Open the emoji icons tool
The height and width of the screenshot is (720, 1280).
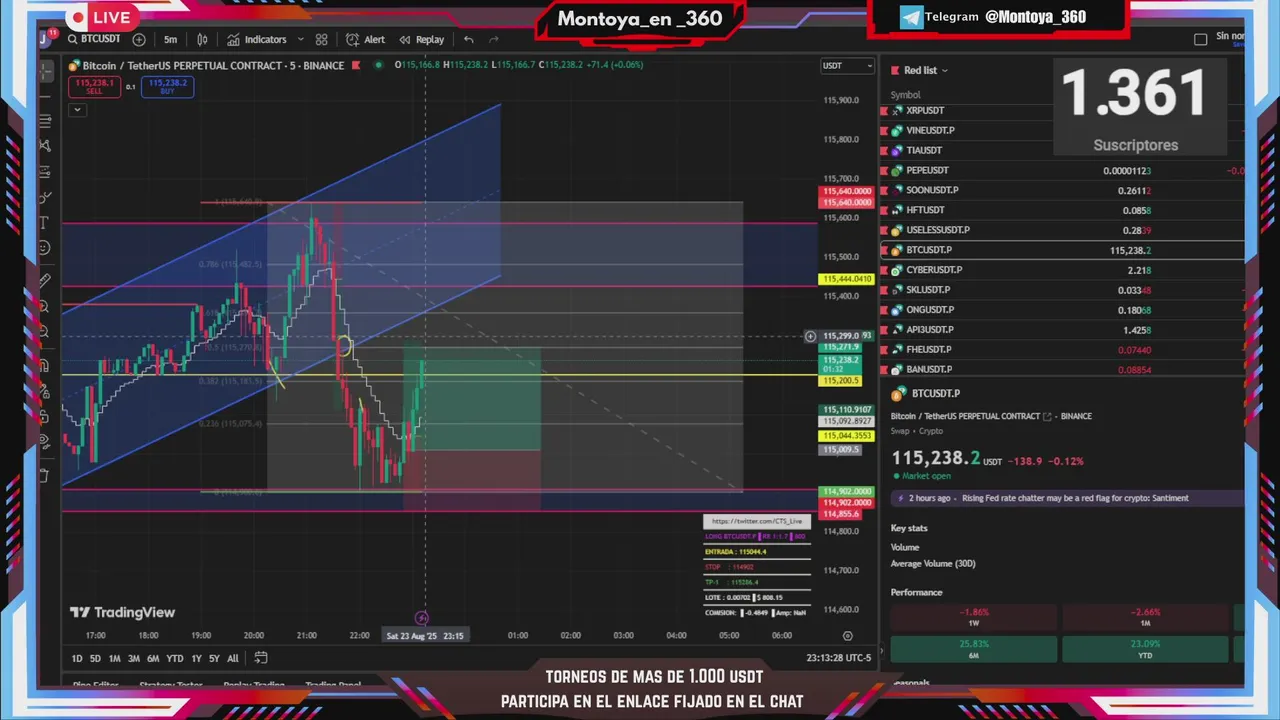tap(45, 248)
